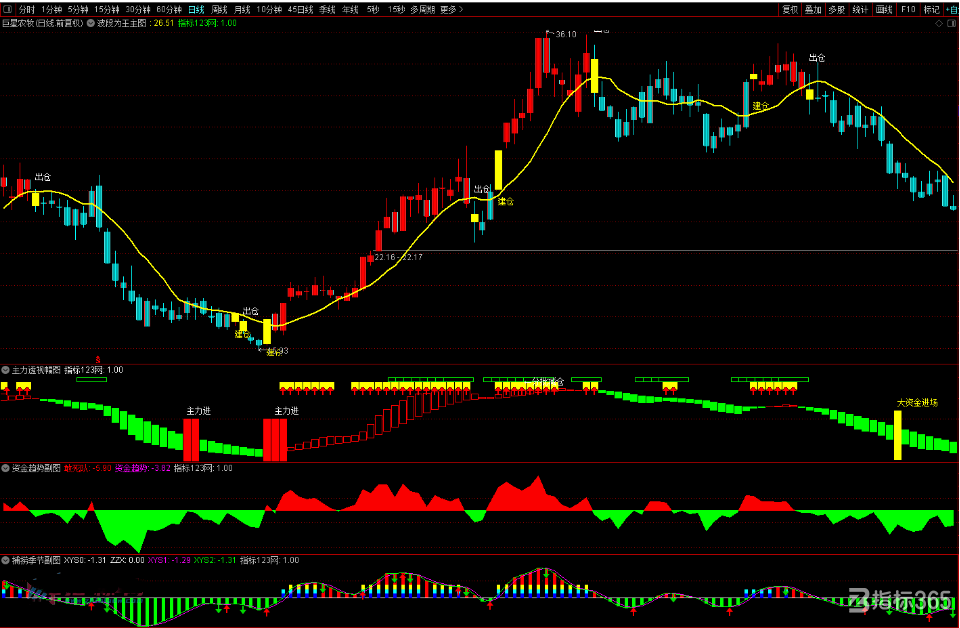Open the 多周期 multi-period view

coord(423,9)
